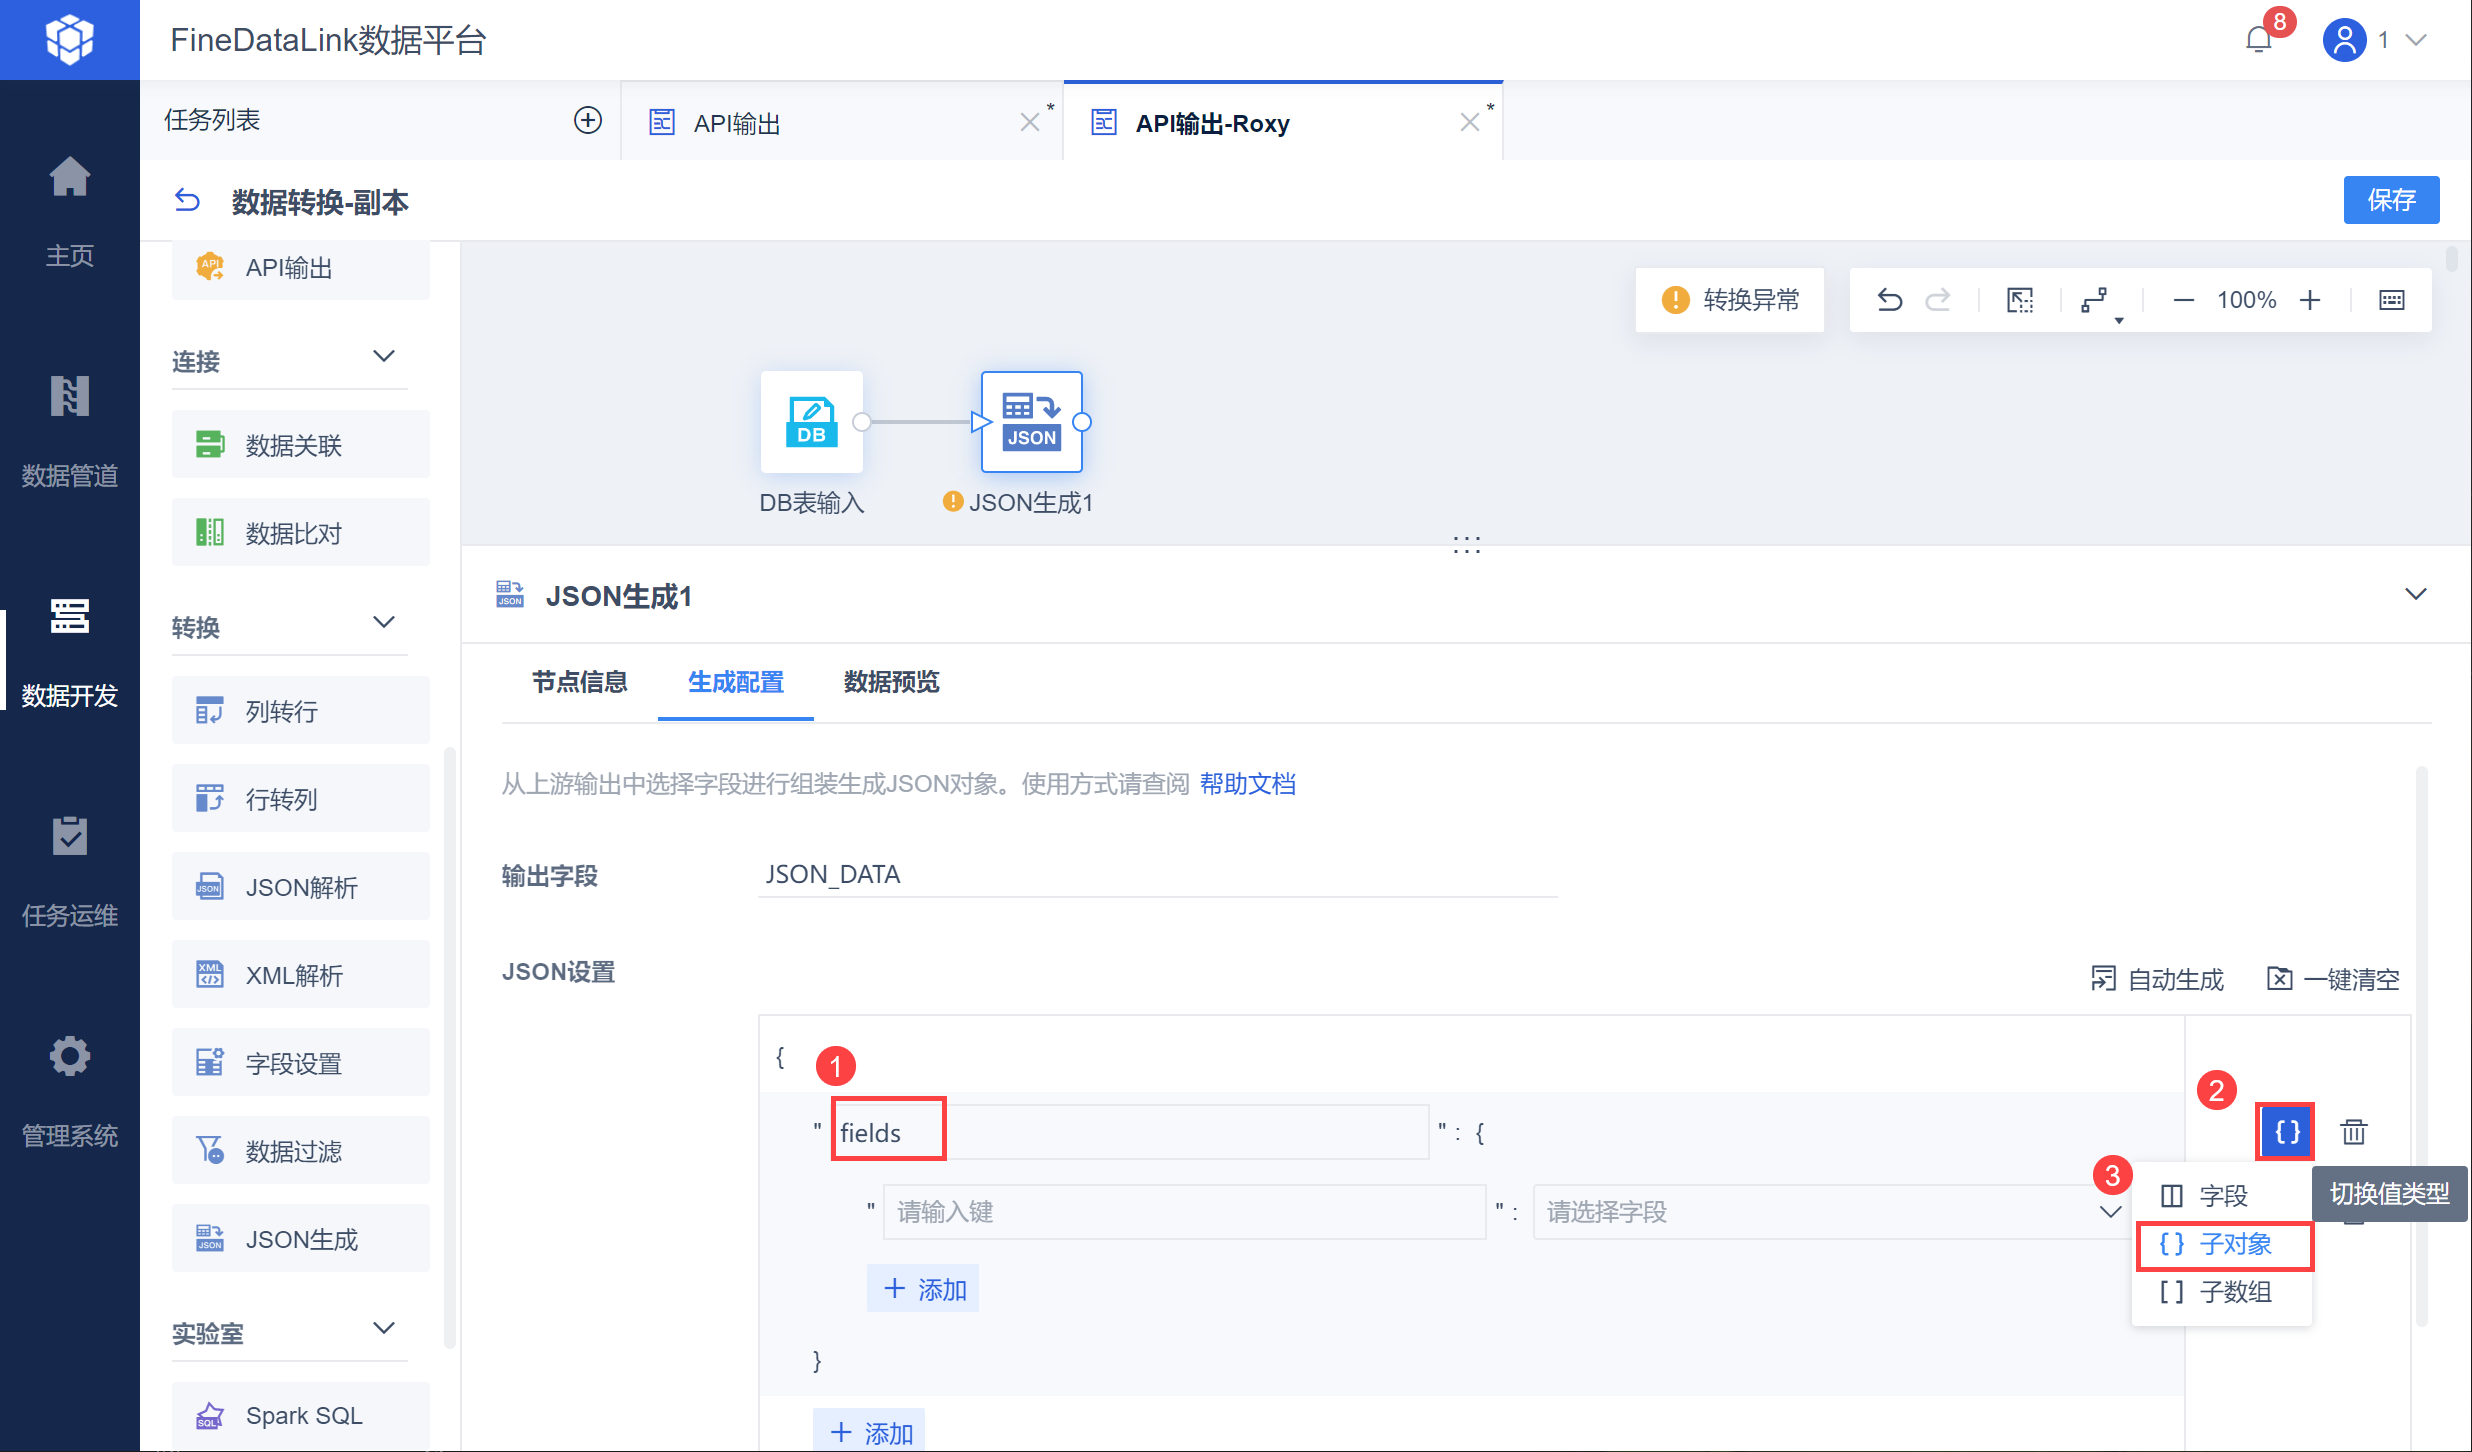2472x1452 pixels.
Task: Click the zoom in plus icon
Action: 2310,300
